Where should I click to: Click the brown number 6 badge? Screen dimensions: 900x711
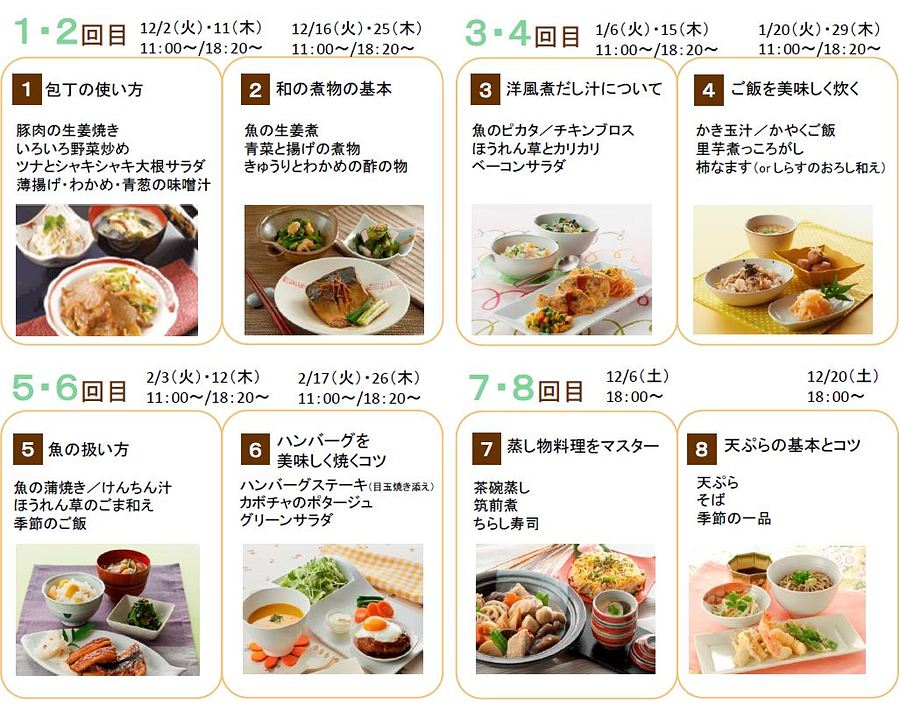tap(255, 450)
